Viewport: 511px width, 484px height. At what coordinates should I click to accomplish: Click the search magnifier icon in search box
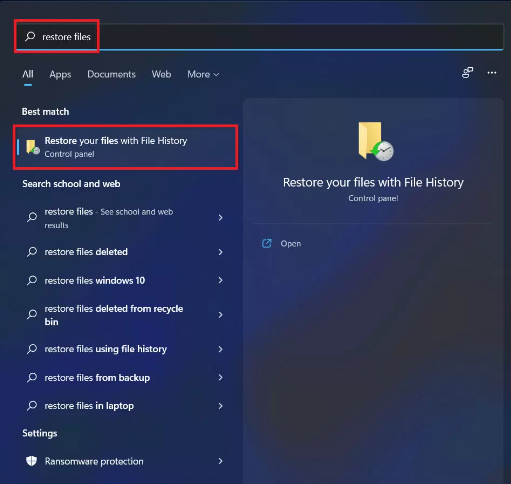pos(30,36)
